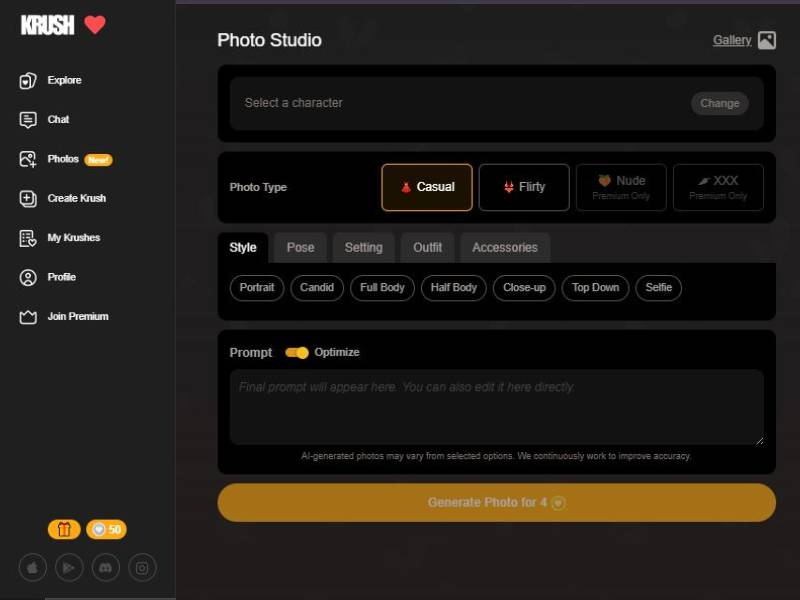
Task: Select the Flirty photo type
Action: [524, 187]
